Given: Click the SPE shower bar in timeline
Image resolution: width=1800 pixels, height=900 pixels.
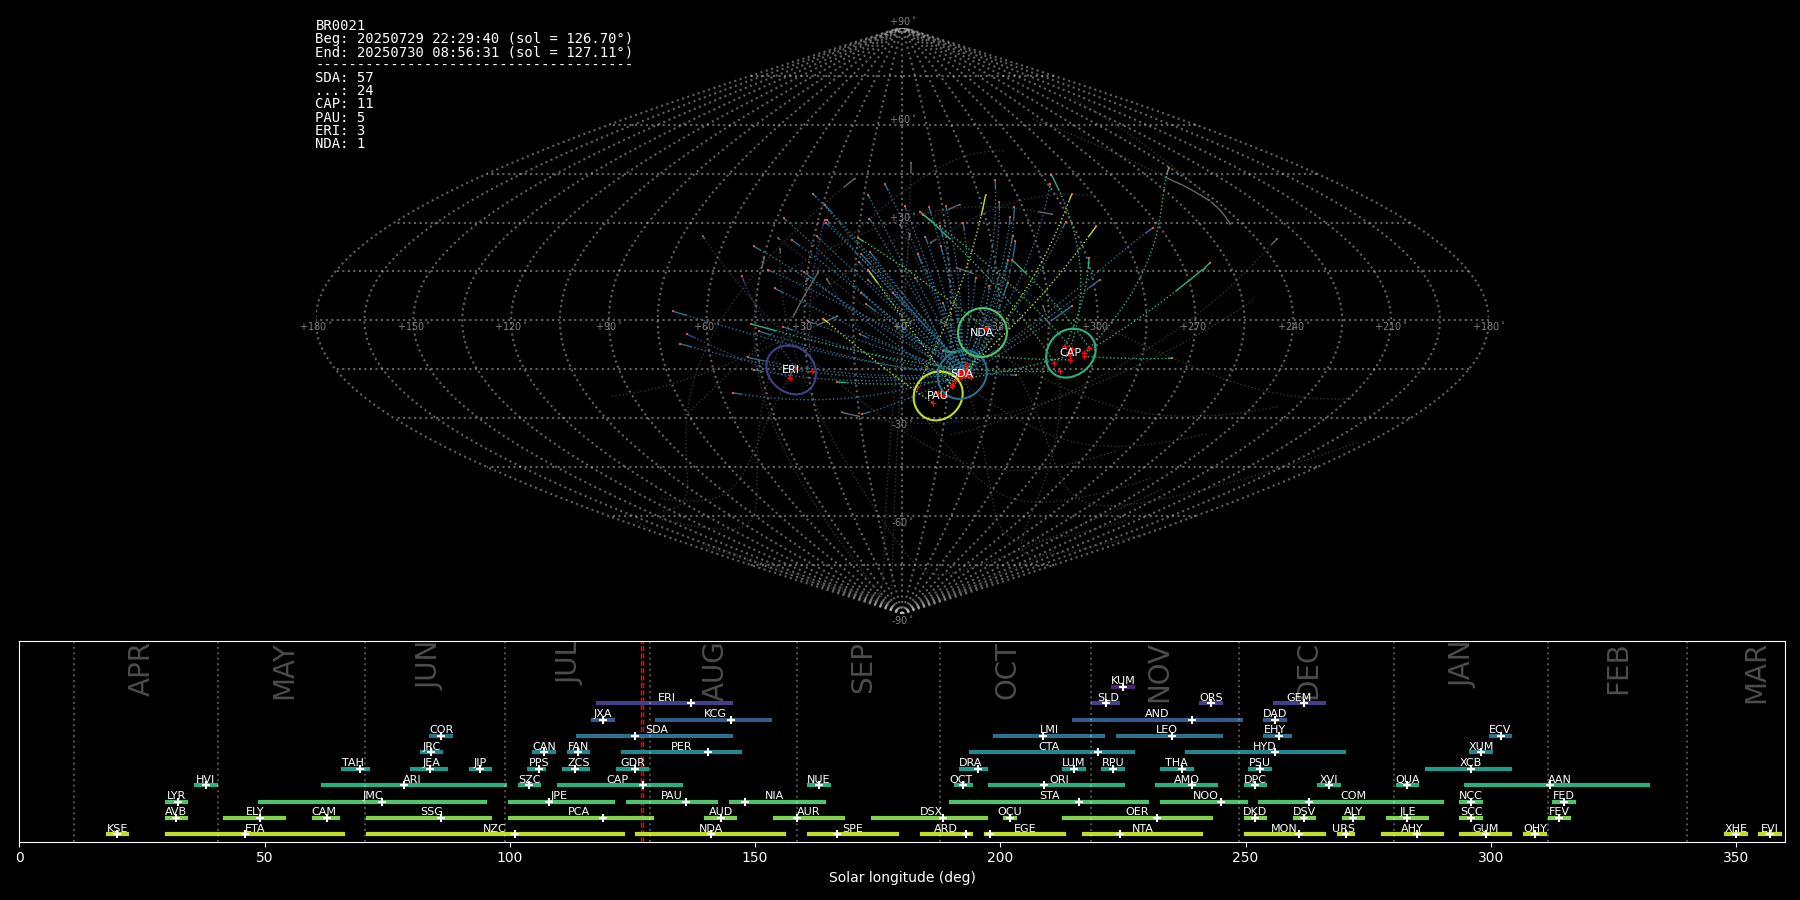Looking at the screenshot, I should coord(853,834).
